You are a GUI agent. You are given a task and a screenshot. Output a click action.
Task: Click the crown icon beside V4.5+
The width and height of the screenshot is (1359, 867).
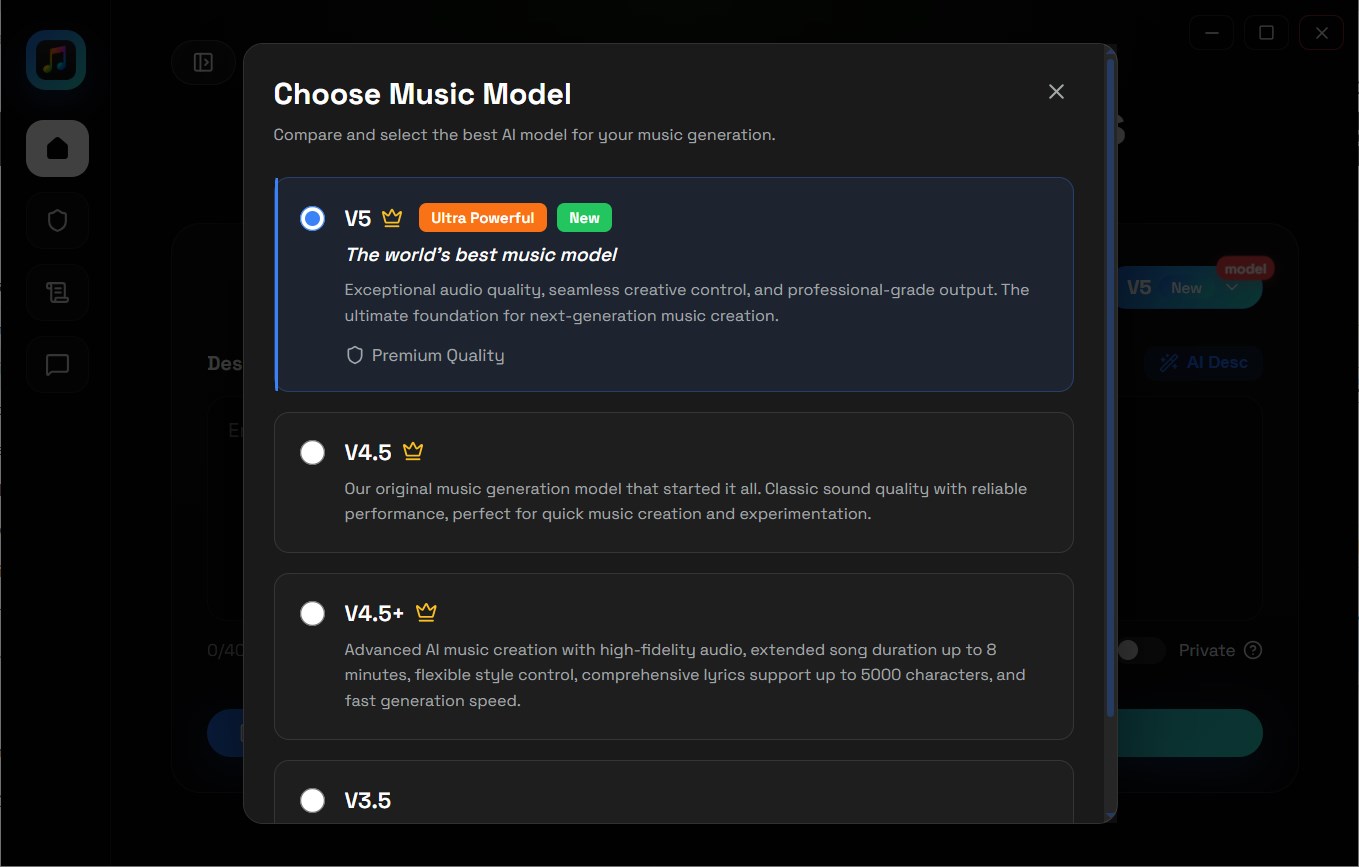click(x=427, y=611)
